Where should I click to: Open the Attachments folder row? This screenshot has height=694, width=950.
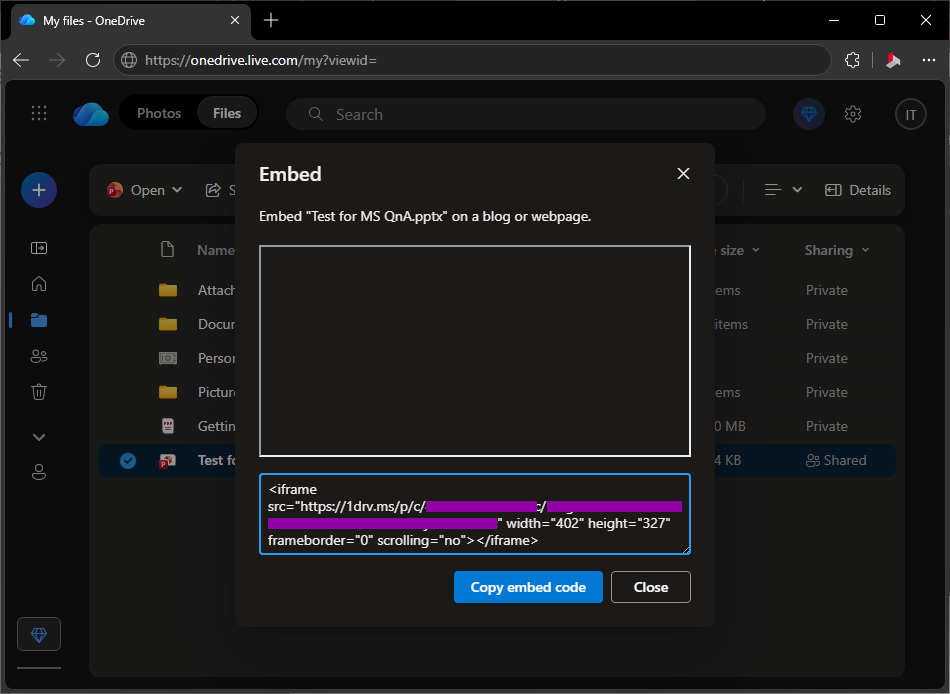pos(497,290)
